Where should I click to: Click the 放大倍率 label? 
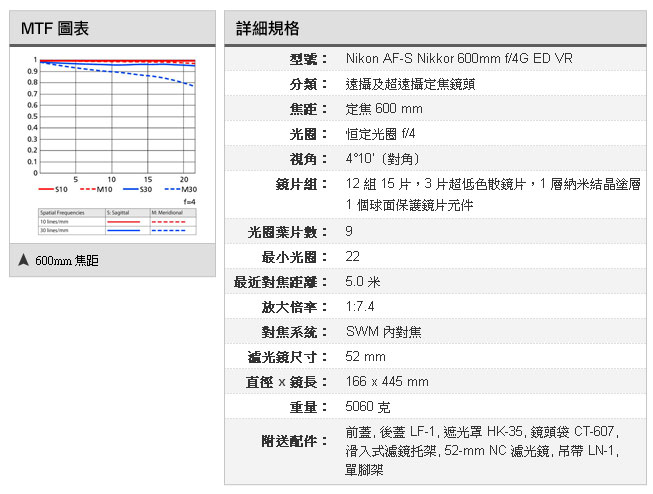coord(294,307)
